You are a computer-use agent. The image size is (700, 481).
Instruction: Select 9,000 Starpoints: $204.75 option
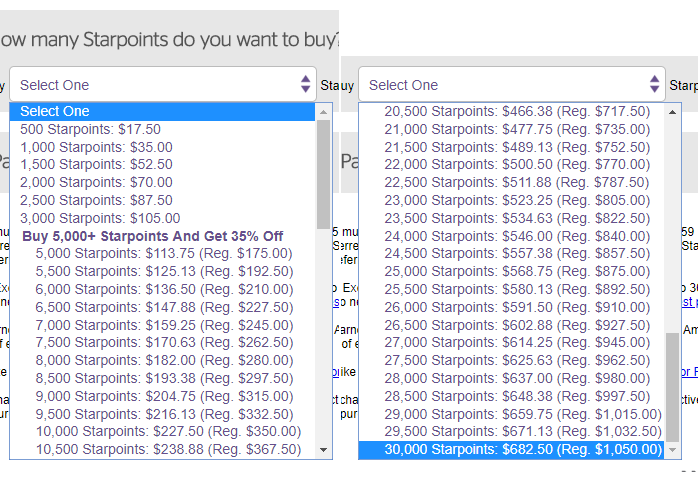(162, 396)
